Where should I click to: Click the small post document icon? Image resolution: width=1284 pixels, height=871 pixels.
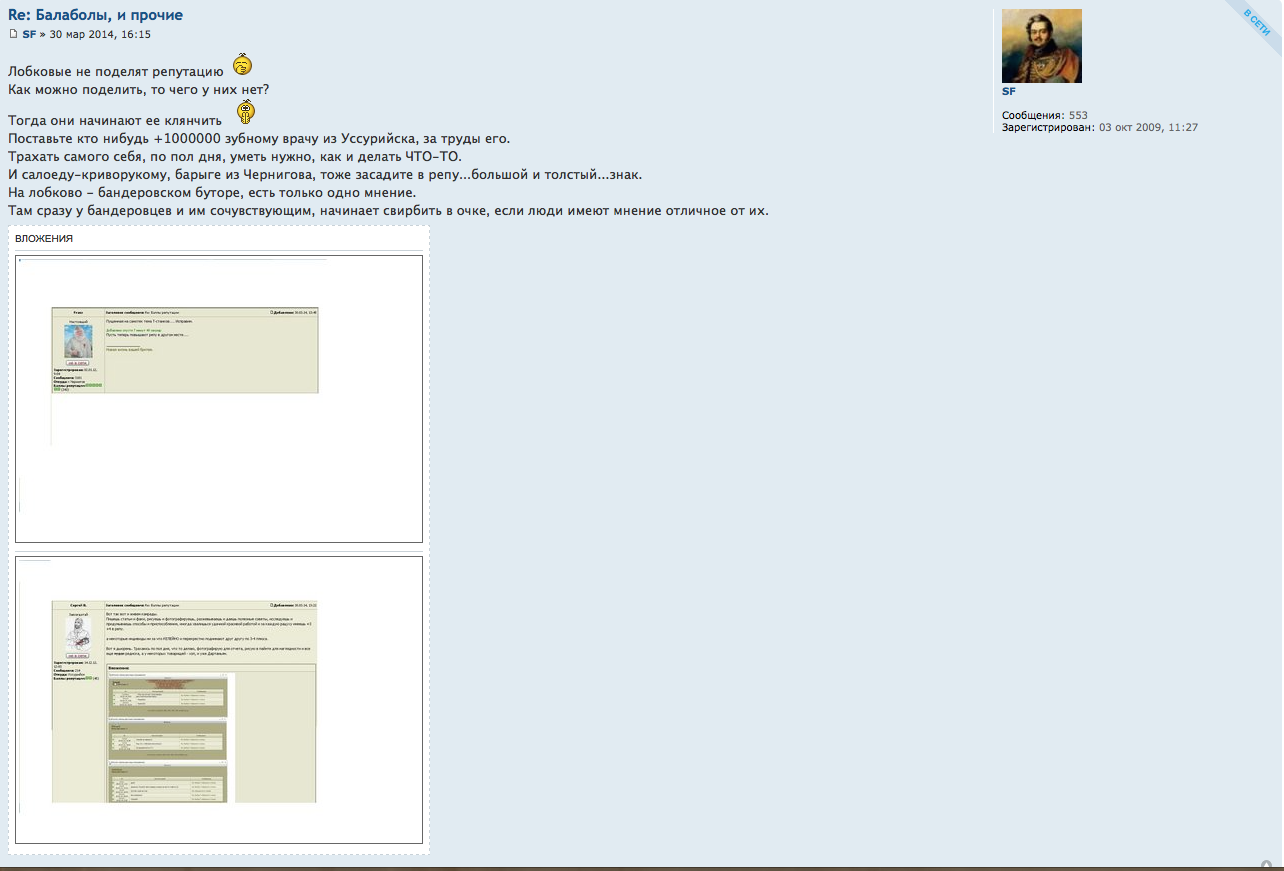click(13, 34)
